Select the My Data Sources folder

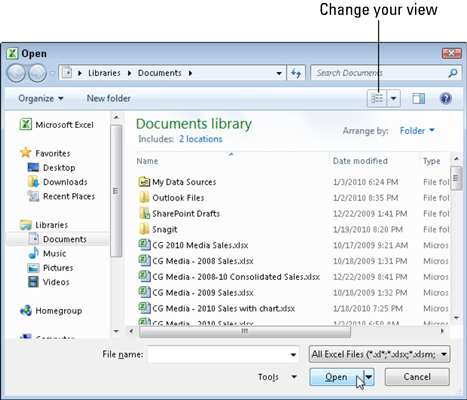(177, 182)
